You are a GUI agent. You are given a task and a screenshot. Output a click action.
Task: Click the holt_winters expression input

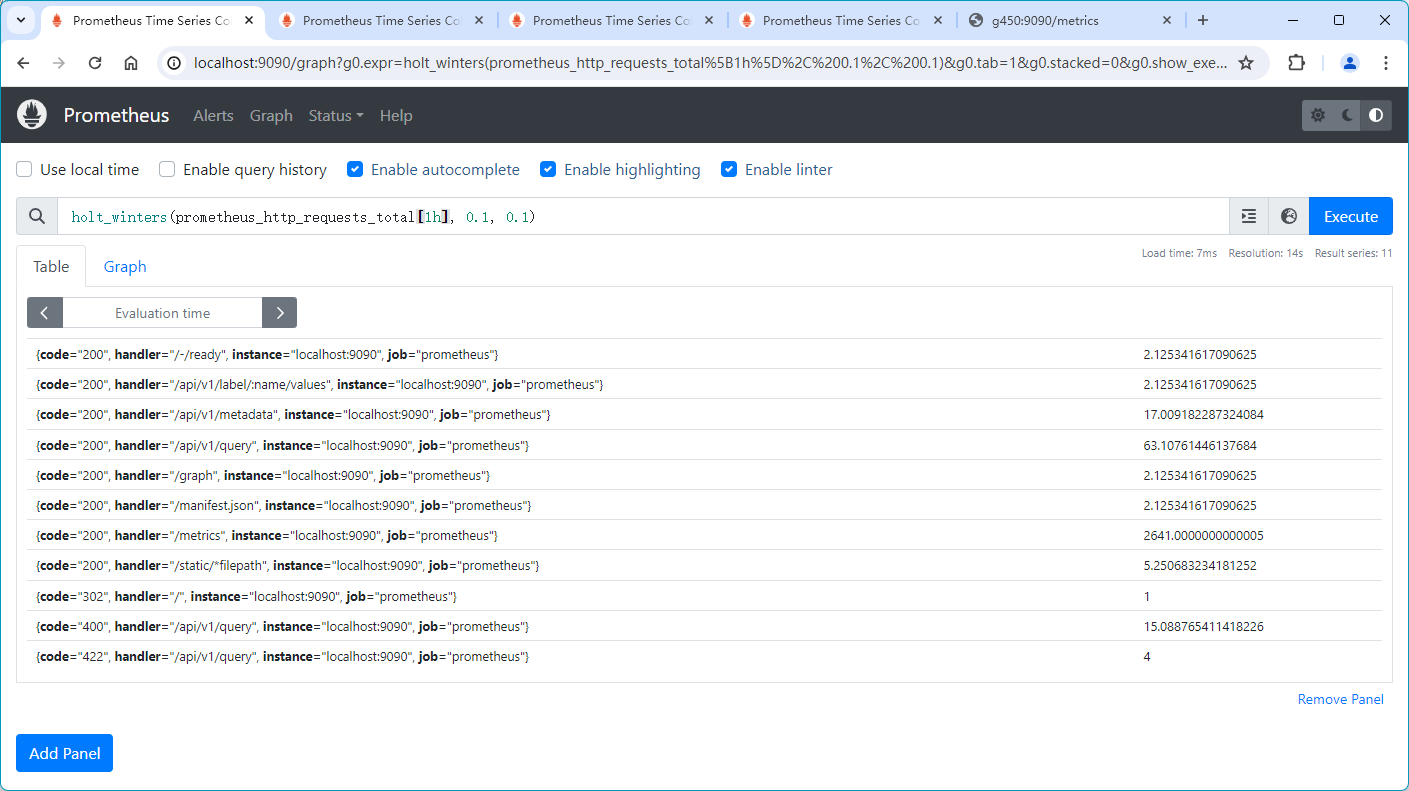(643, 216)
